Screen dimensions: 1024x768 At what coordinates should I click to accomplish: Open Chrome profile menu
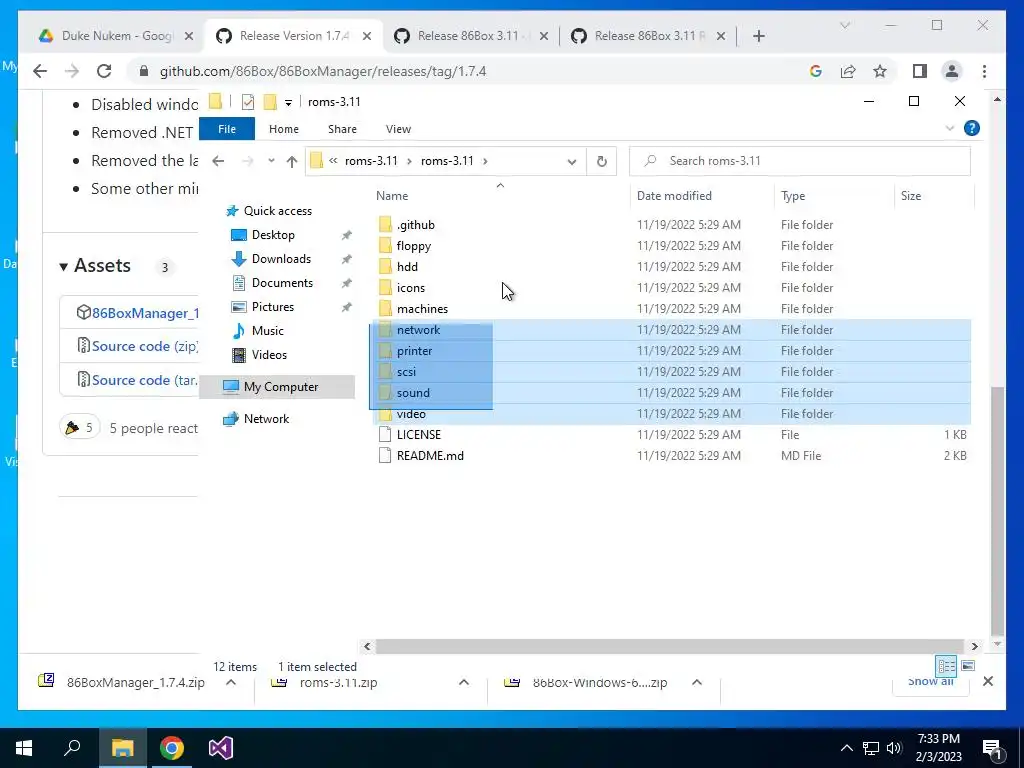pyautogui.click(x=952, y=71)
